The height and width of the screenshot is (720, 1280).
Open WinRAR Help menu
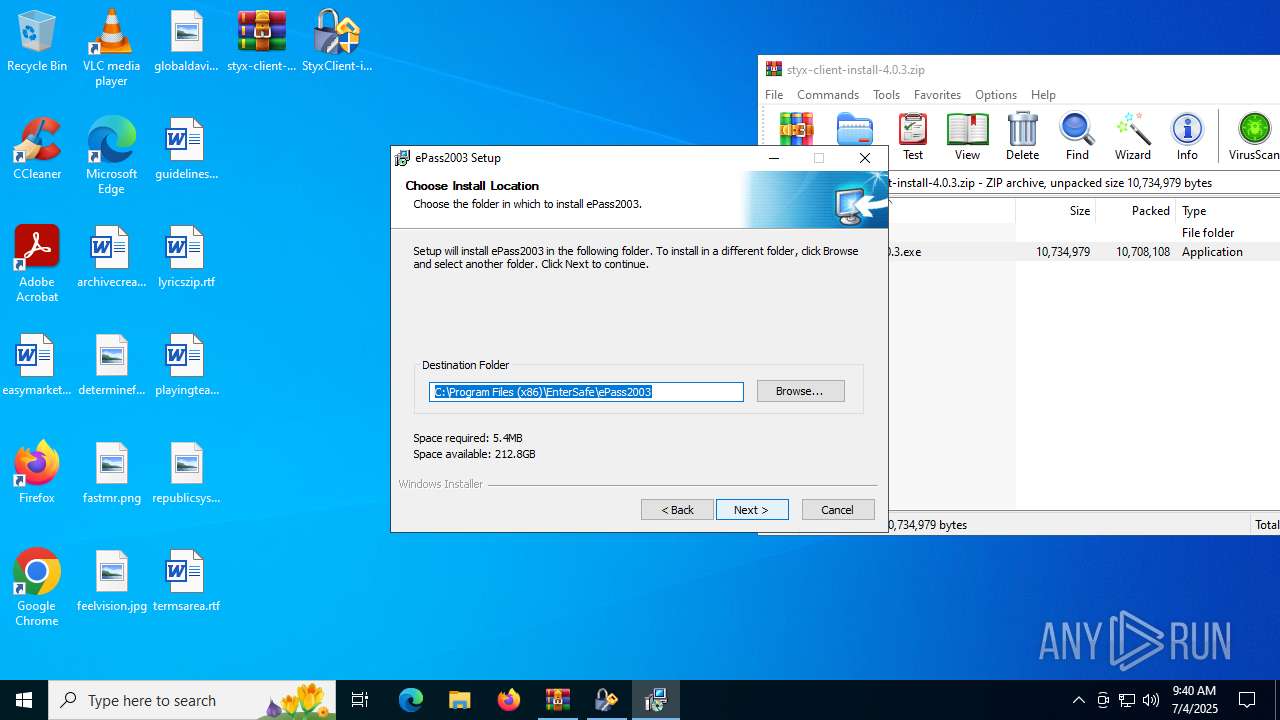click(x=1043, y=94)
